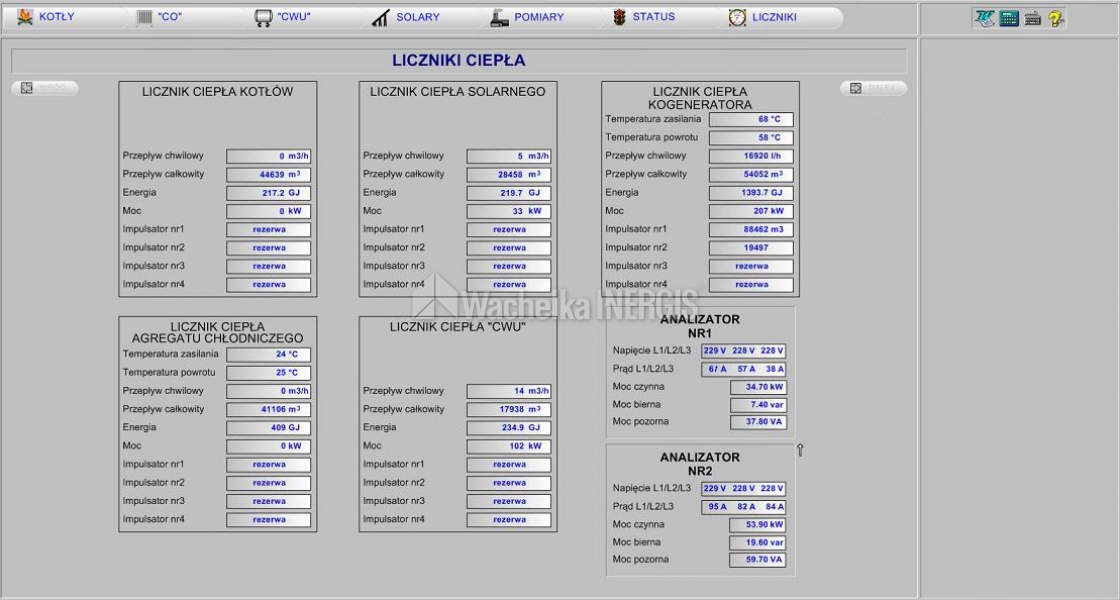Open the KOTŁY boilers screen
1120x600 pixels.
[46, 17]
